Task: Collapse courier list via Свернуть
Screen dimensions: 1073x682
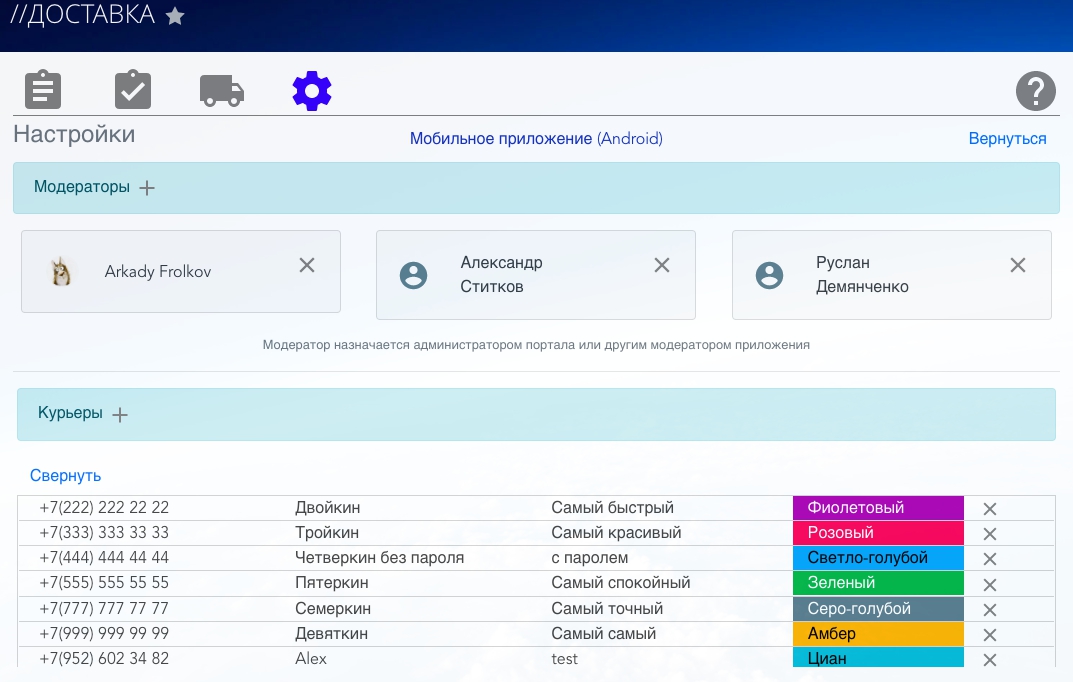Action: pyautogui.click(x=65, y=476)
